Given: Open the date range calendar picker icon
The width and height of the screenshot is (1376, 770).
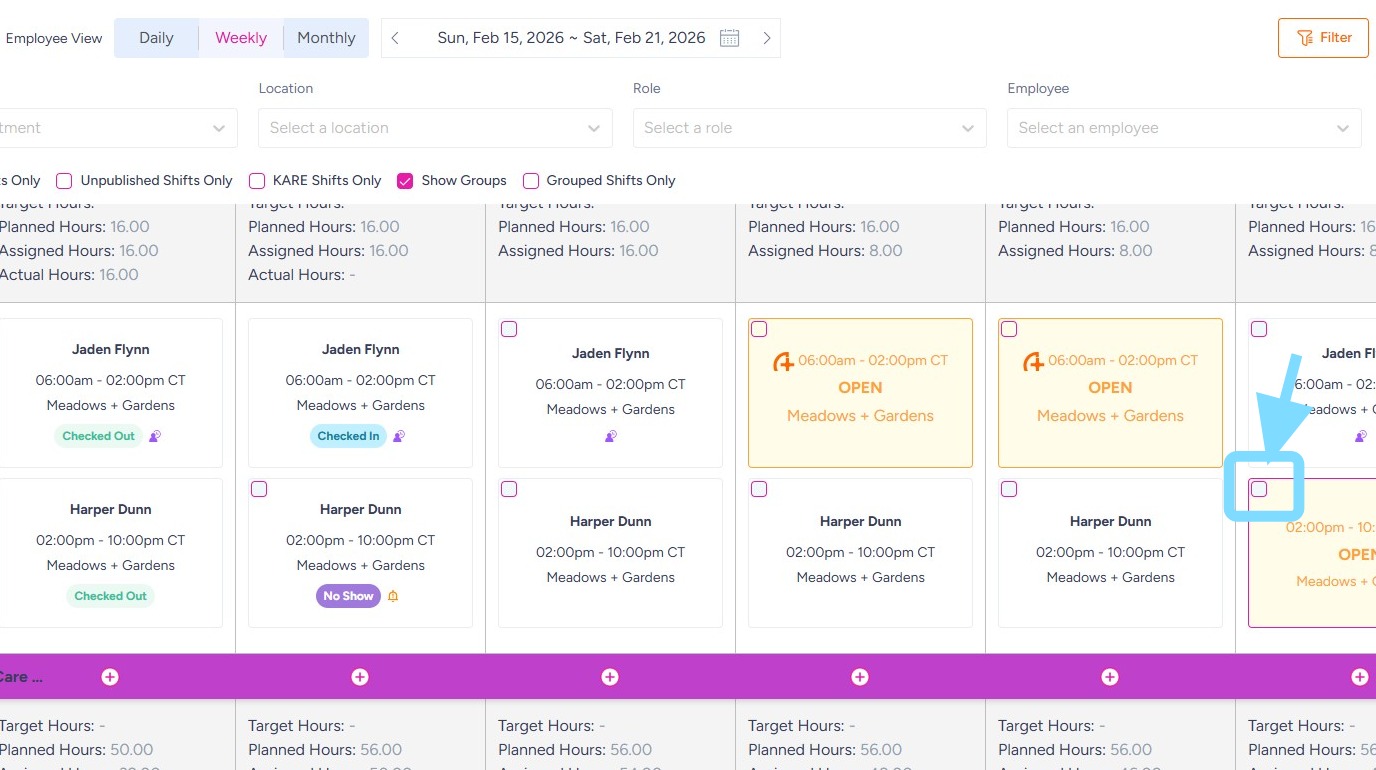Looking at the screenshot, I should pyautogui.click(x=730, y=38).
